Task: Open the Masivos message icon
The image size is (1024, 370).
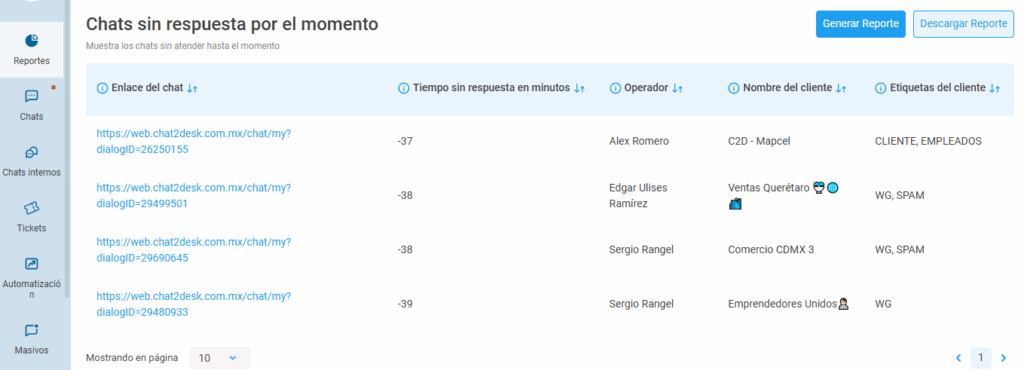Action: pyautogui.click(x=31, y=330)
